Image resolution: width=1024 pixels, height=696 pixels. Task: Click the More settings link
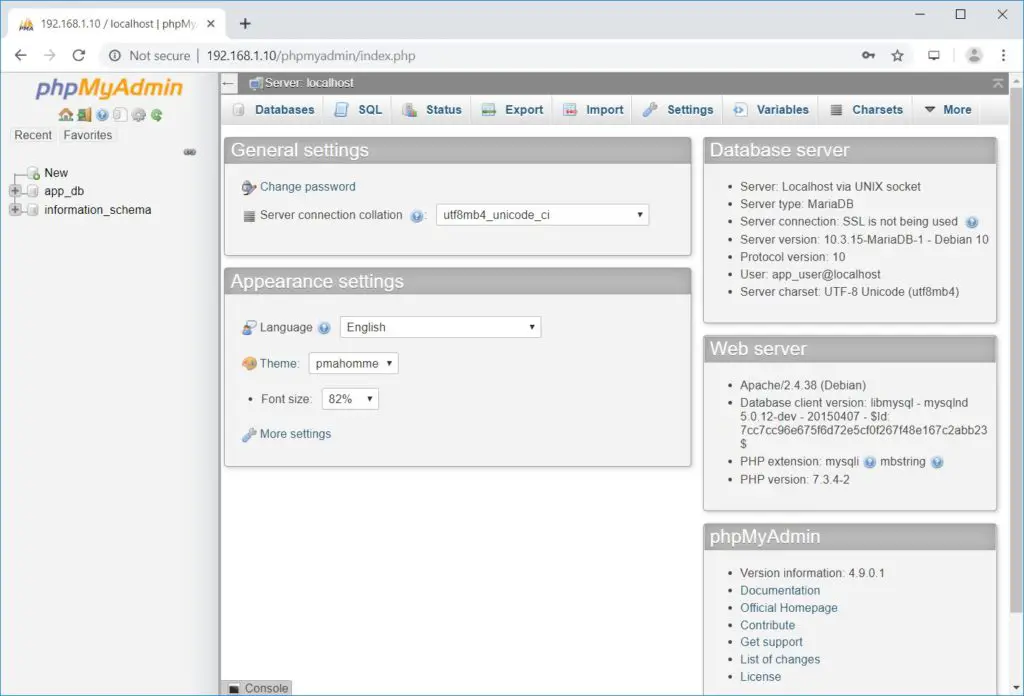point(295,434)
